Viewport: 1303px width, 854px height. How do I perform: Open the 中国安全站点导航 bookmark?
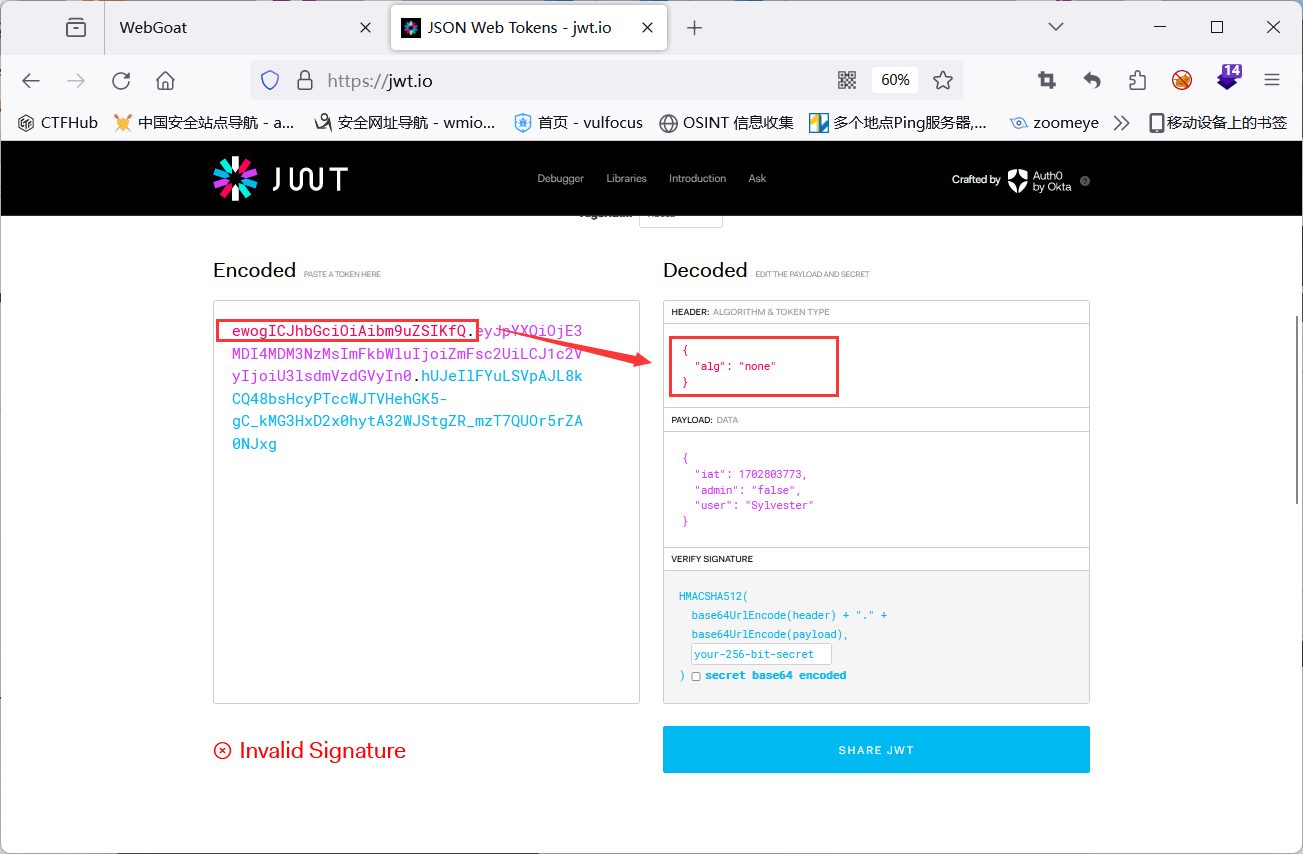tap(204, 122)
